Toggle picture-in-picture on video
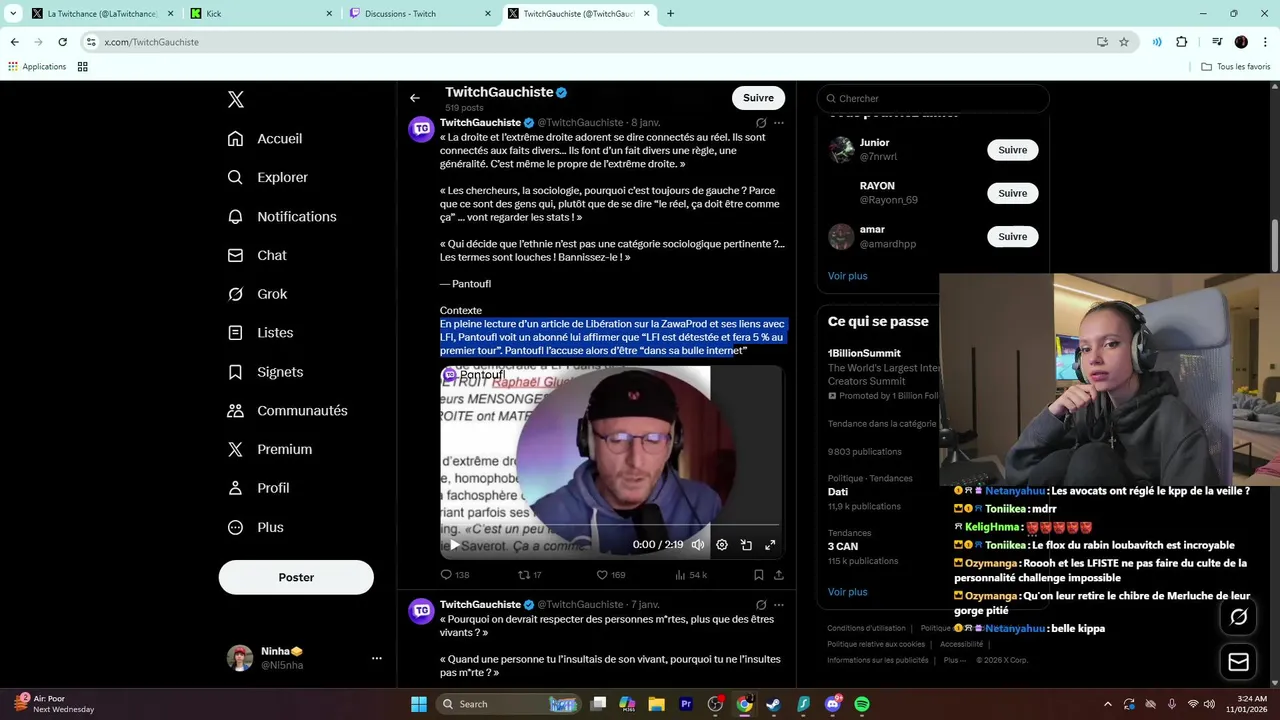The width and height of the screenshot is (1280, 720). tap(746, 545)
